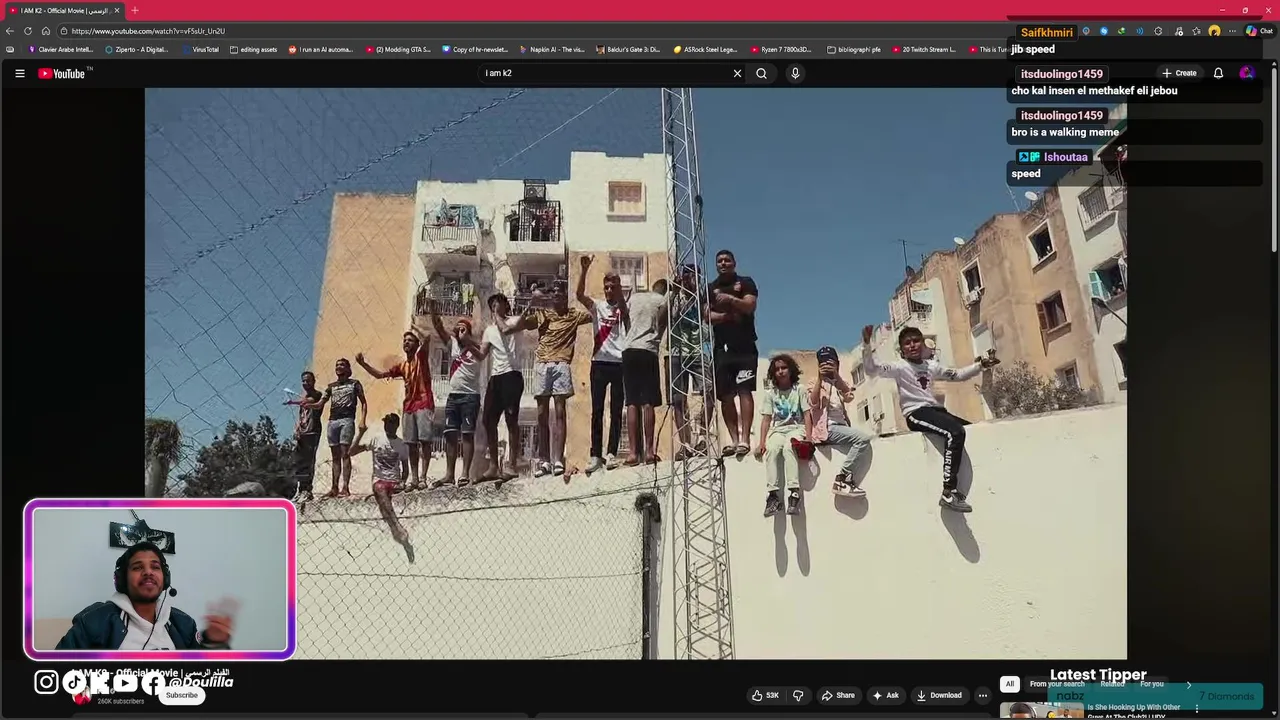Open ASRock Steel Lege... bookmark
This screenshot has height=720, width=1280.
pos(705,49)
